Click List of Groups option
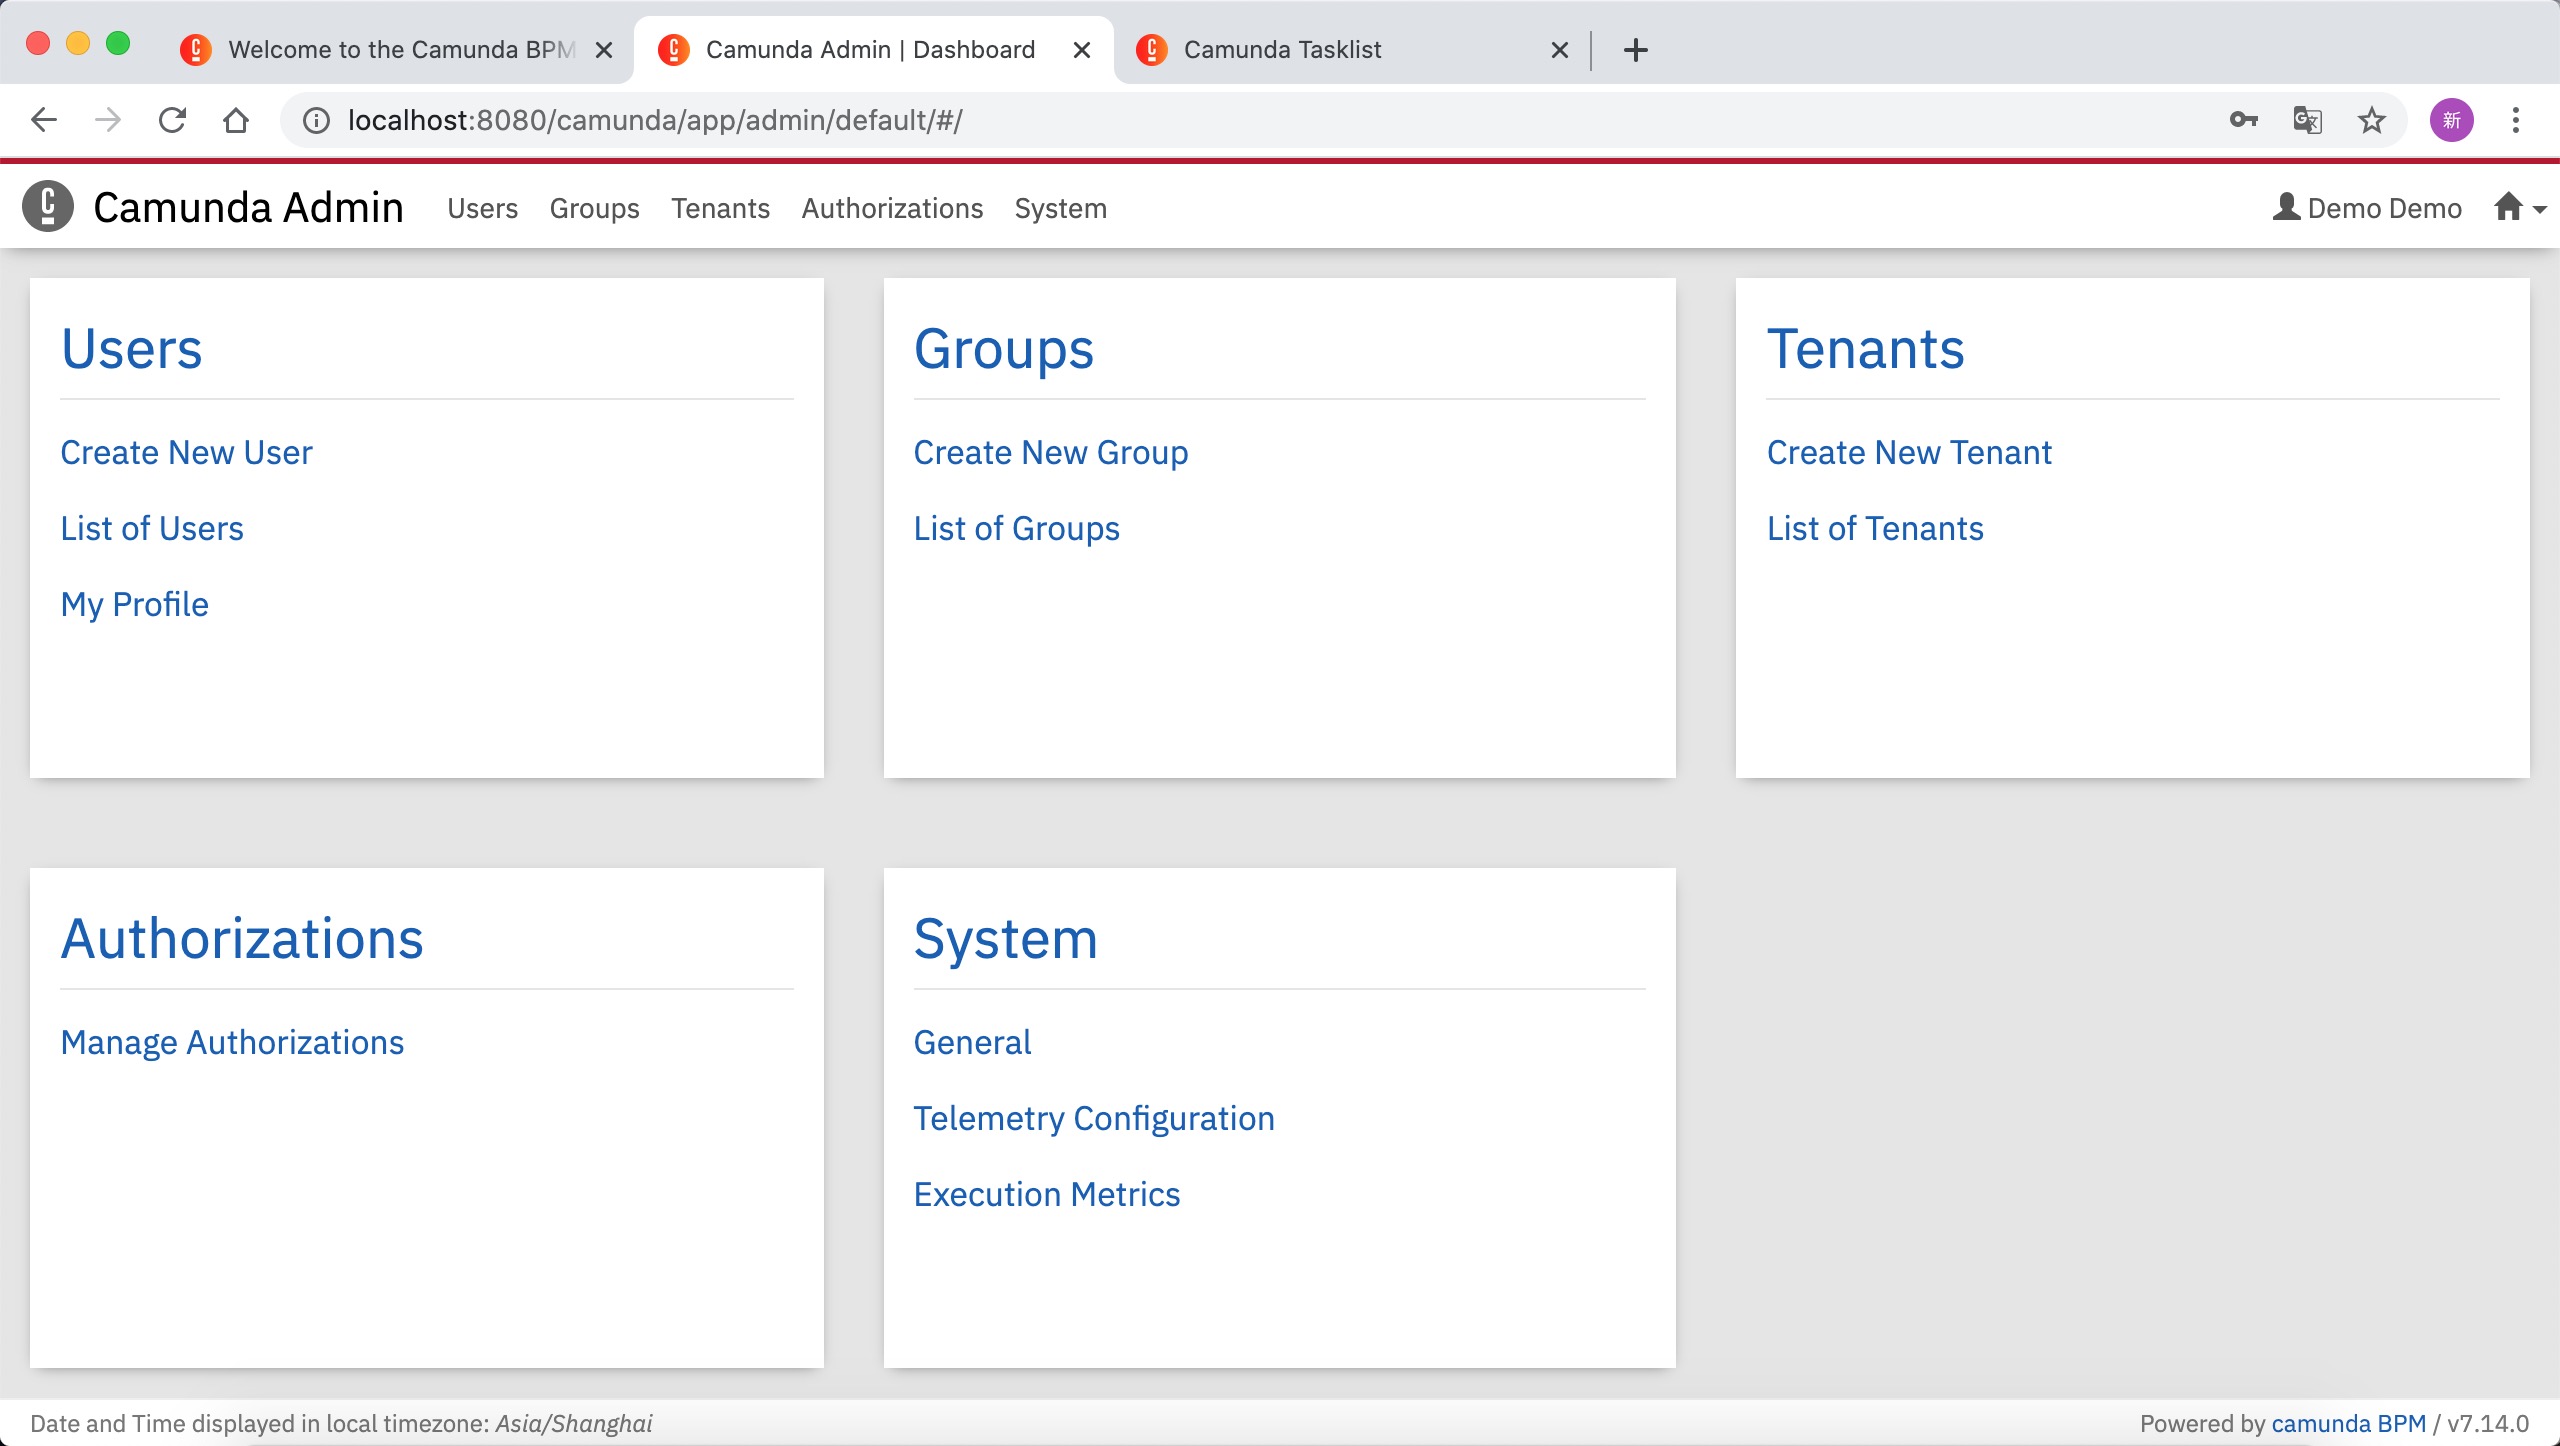2560x1446 pixels. [1016, 528]
